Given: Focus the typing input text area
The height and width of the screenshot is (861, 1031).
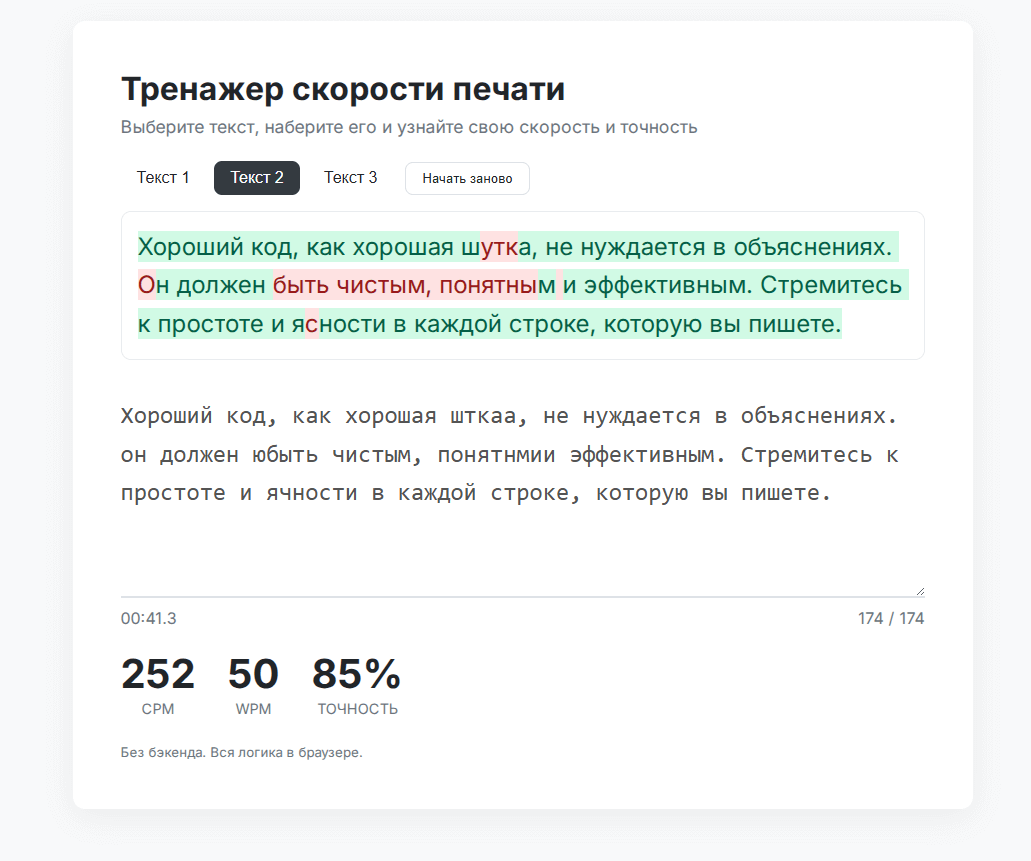Looking at the screenshot, I should [x=522, y=540].
